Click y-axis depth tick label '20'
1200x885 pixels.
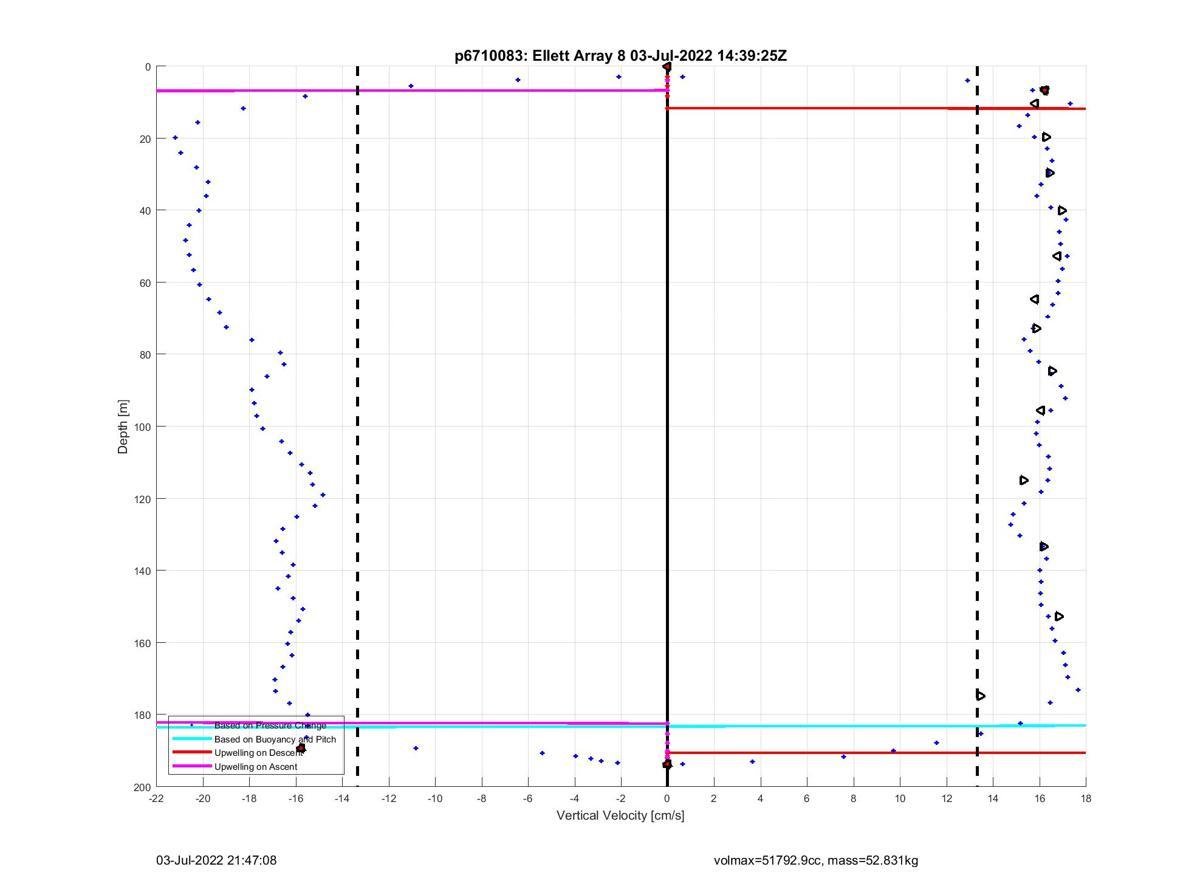(145, 139)
